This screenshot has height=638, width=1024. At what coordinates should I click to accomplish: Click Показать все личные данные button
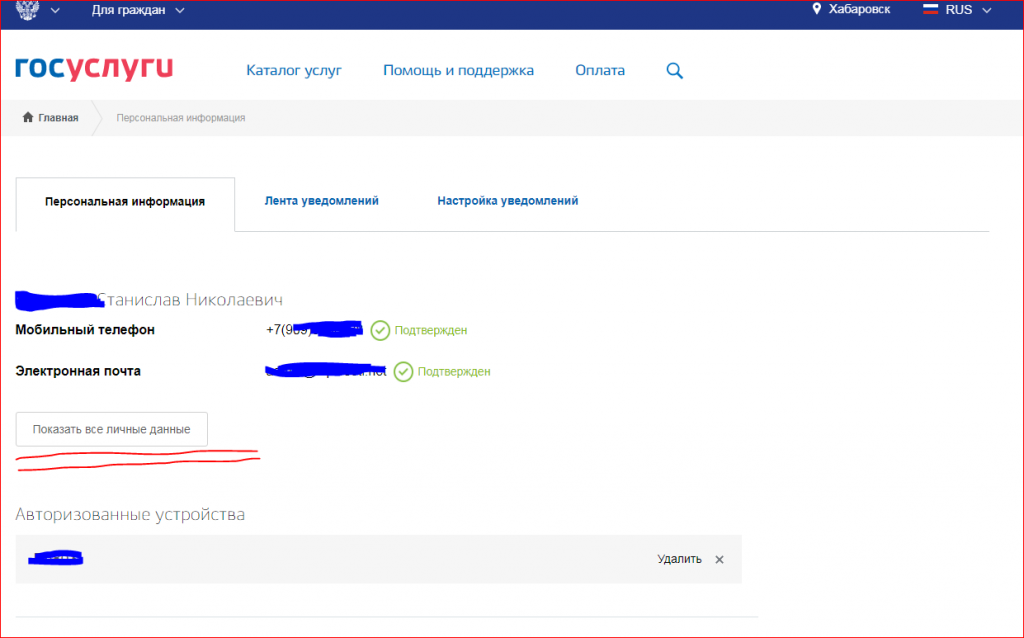pyautogui.click(x=112, y=429)
